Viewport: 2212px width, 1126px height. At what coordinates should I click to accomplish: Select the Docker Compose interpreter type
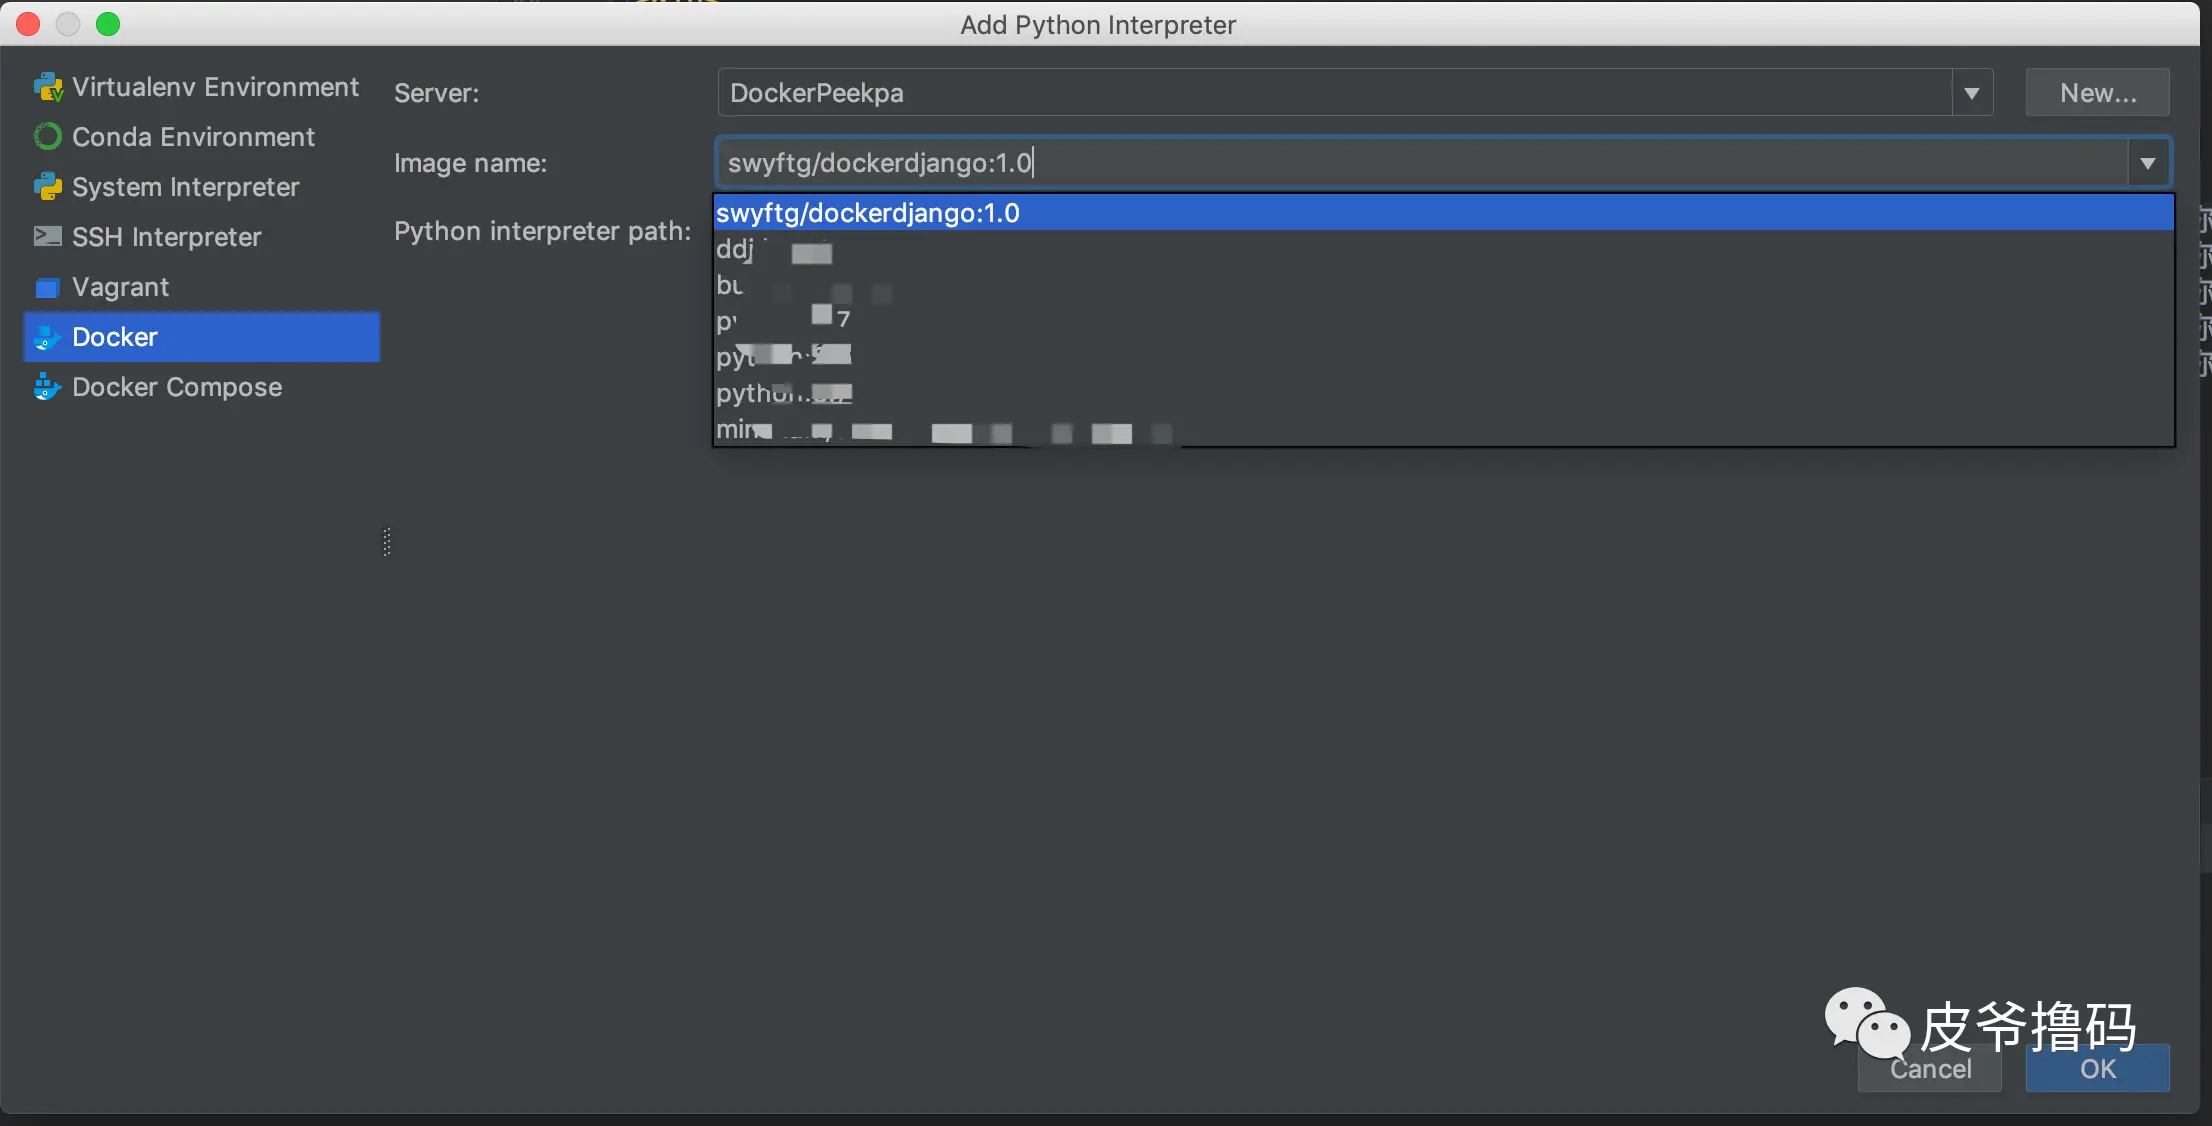[x=177, y=387]
